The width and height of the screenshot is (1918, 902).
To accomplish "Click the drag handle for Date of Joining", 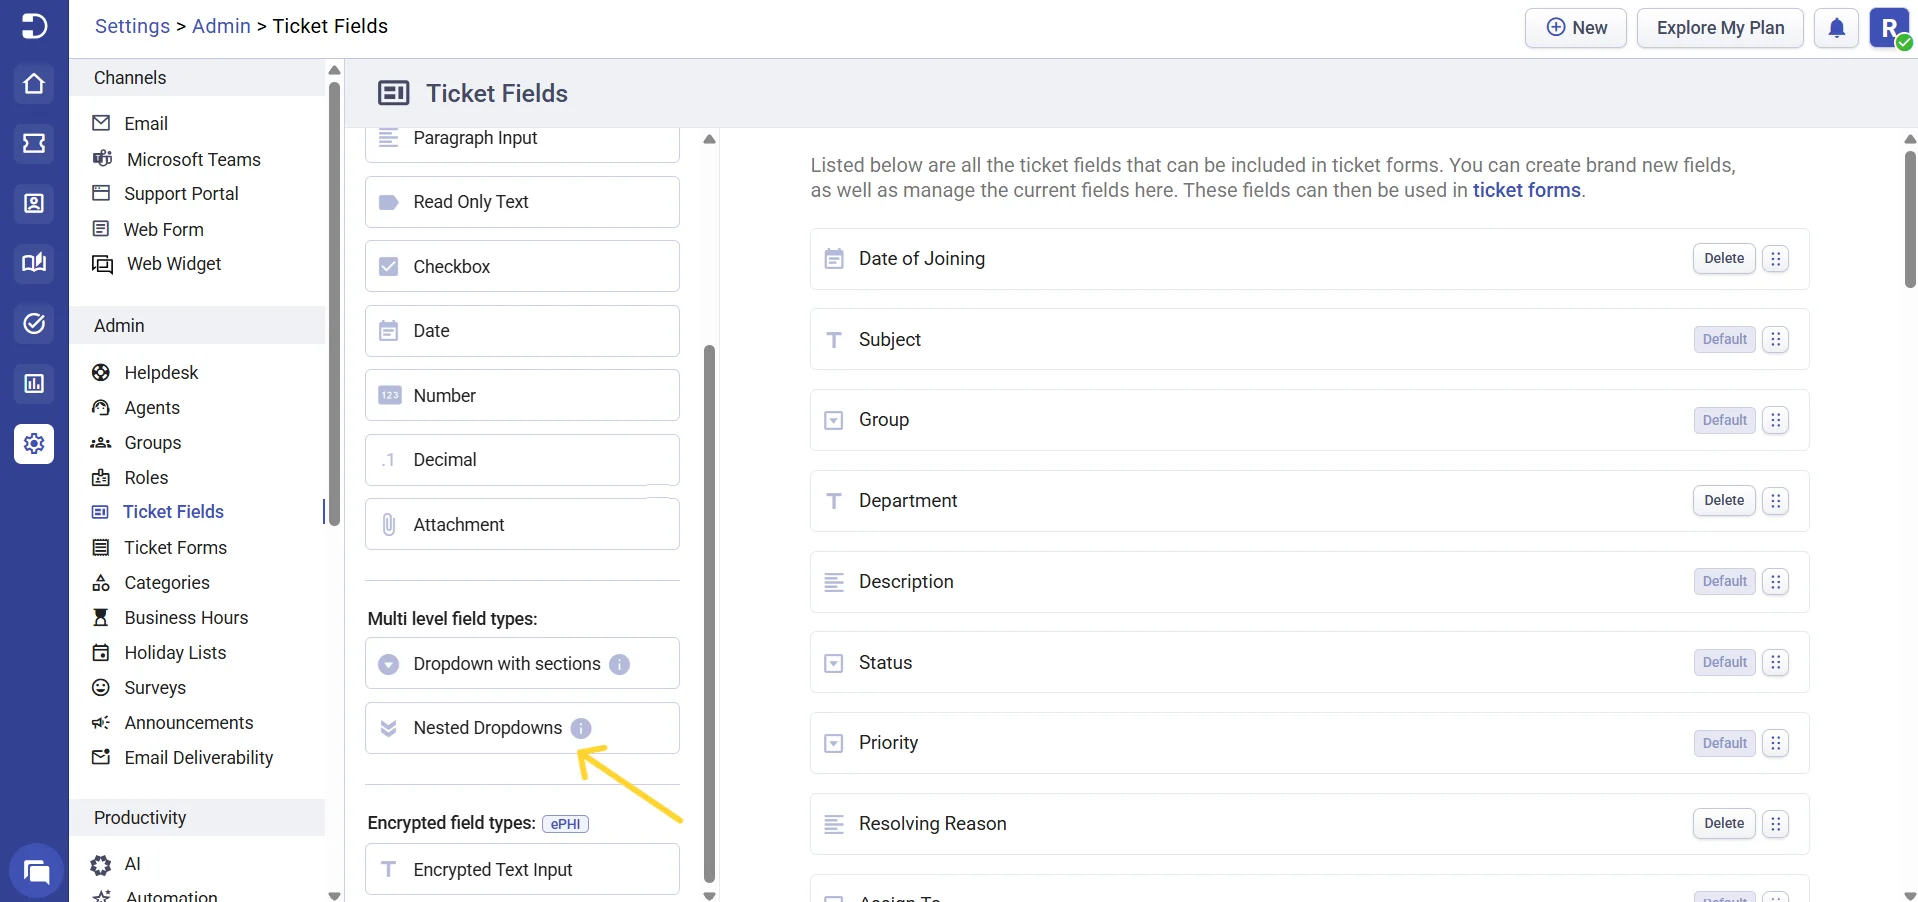I will [x=1776, y=259].
